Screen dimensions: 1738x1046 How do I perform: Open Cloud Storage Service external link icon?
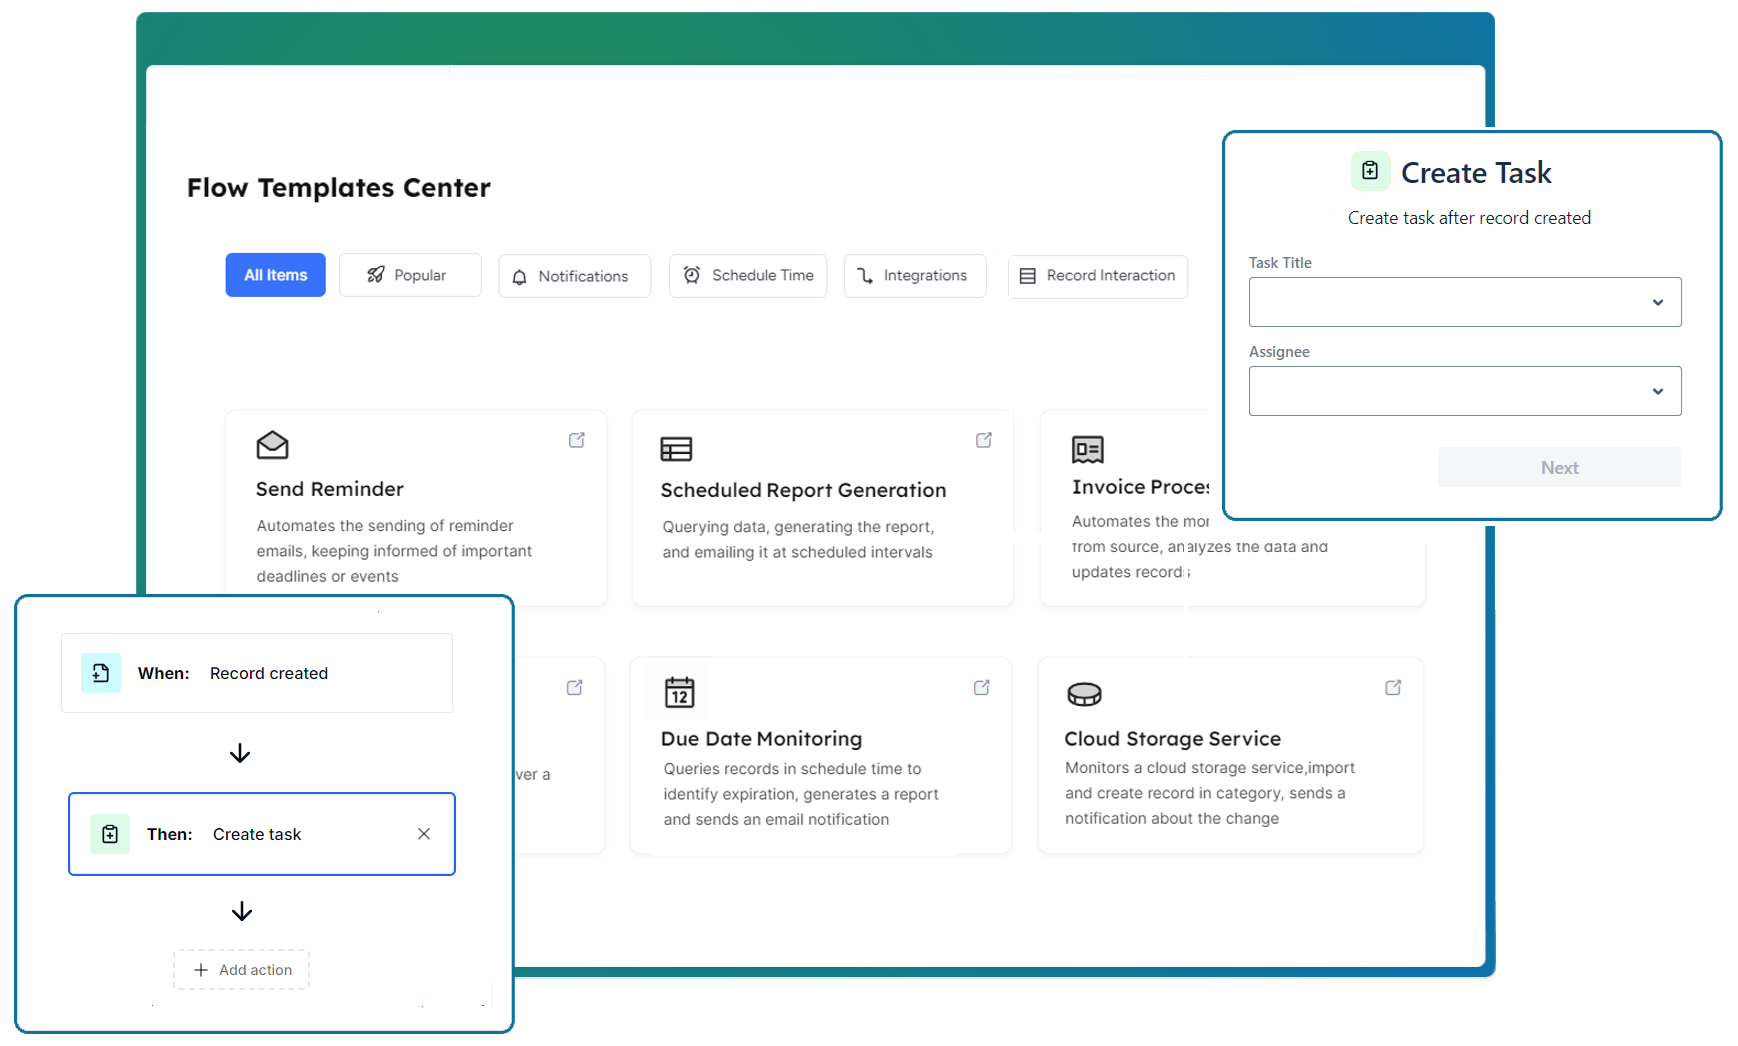tap(1393, 687)
